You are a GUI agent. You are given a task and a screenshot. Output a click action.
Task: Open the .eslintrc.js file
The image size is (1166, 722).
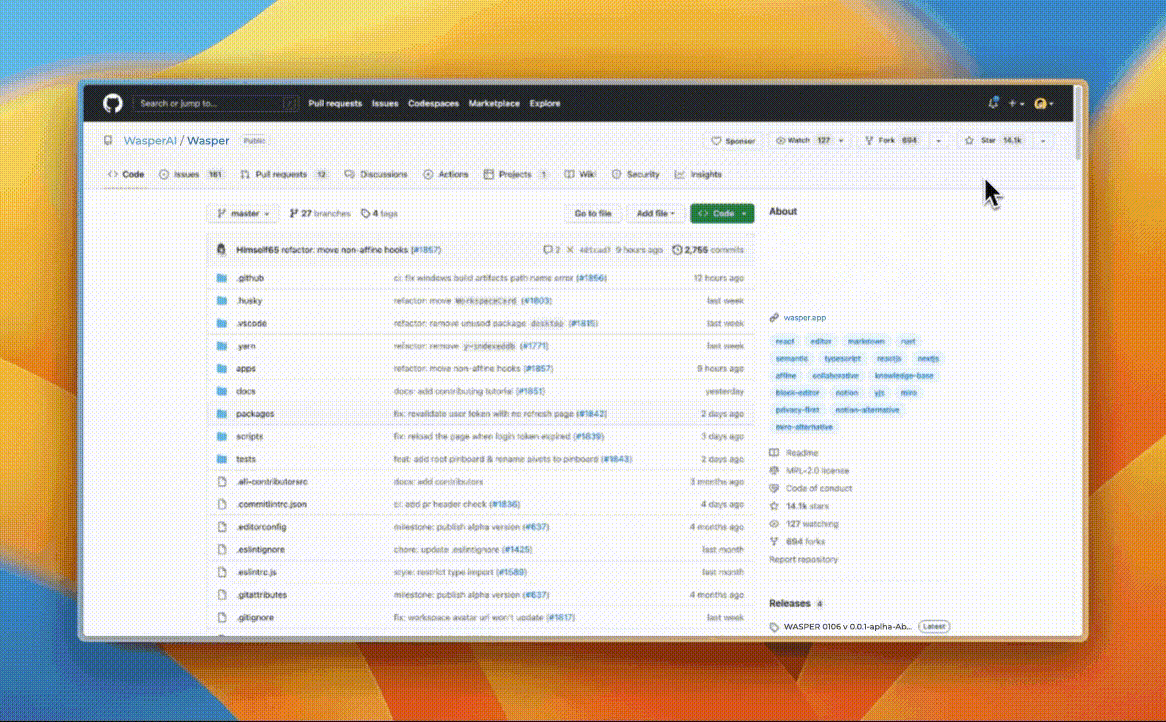pos(257,573)
